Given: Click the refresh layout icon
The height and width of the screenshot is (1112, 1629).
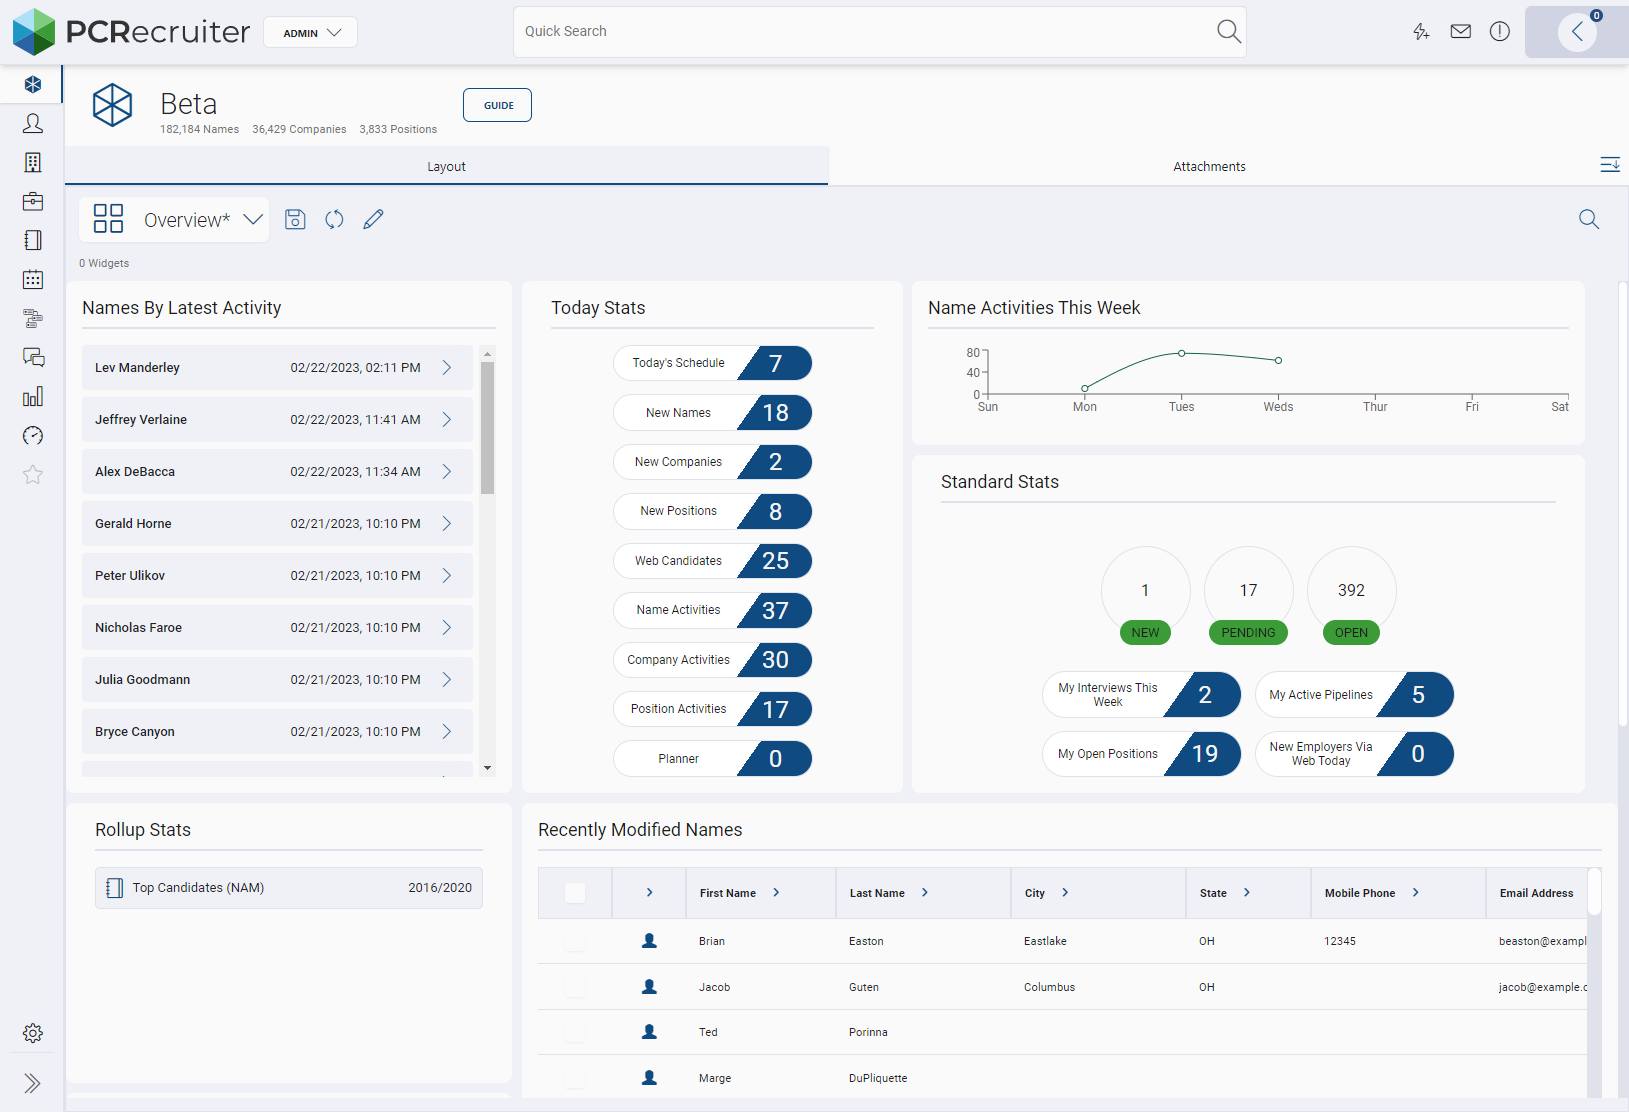Looking at the screenshot, I should (334, 220).
